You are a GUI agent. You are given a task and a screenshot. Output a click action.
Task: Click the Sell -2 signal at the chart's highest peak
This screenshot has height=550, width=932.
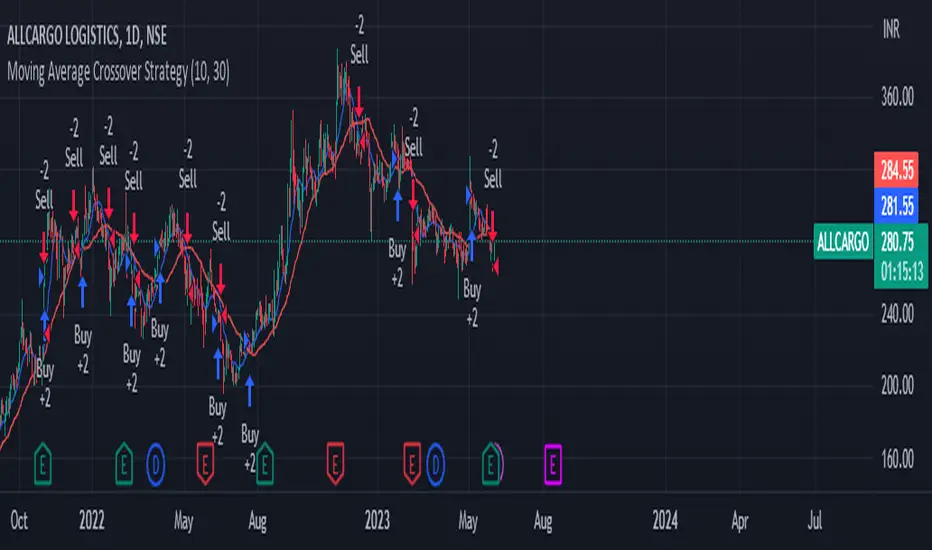click(x=359, y=40)
